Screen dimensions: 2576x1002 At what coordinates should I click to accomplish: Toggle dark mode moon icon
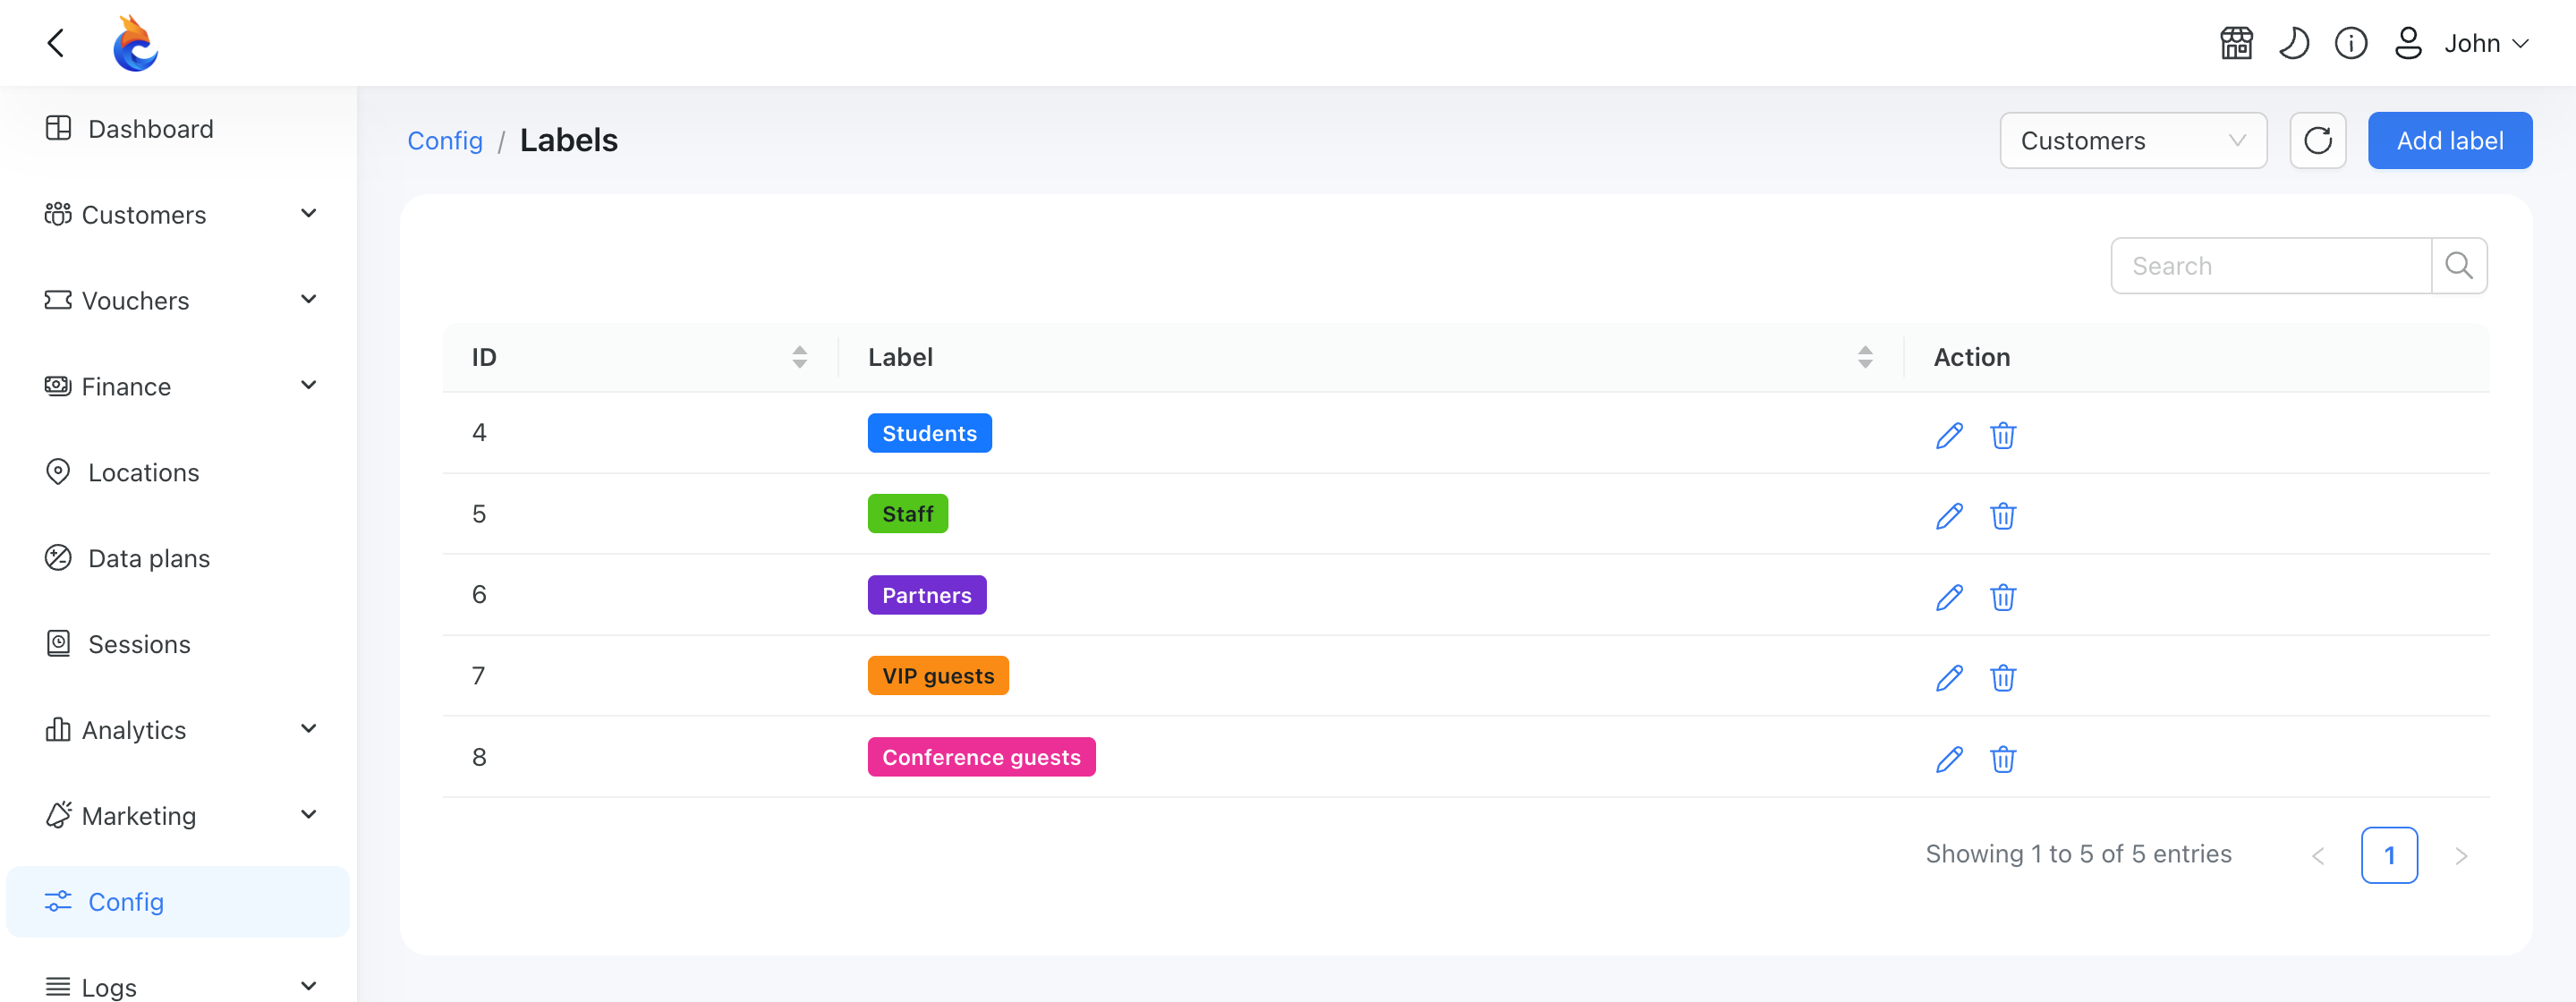[2293, 43]
